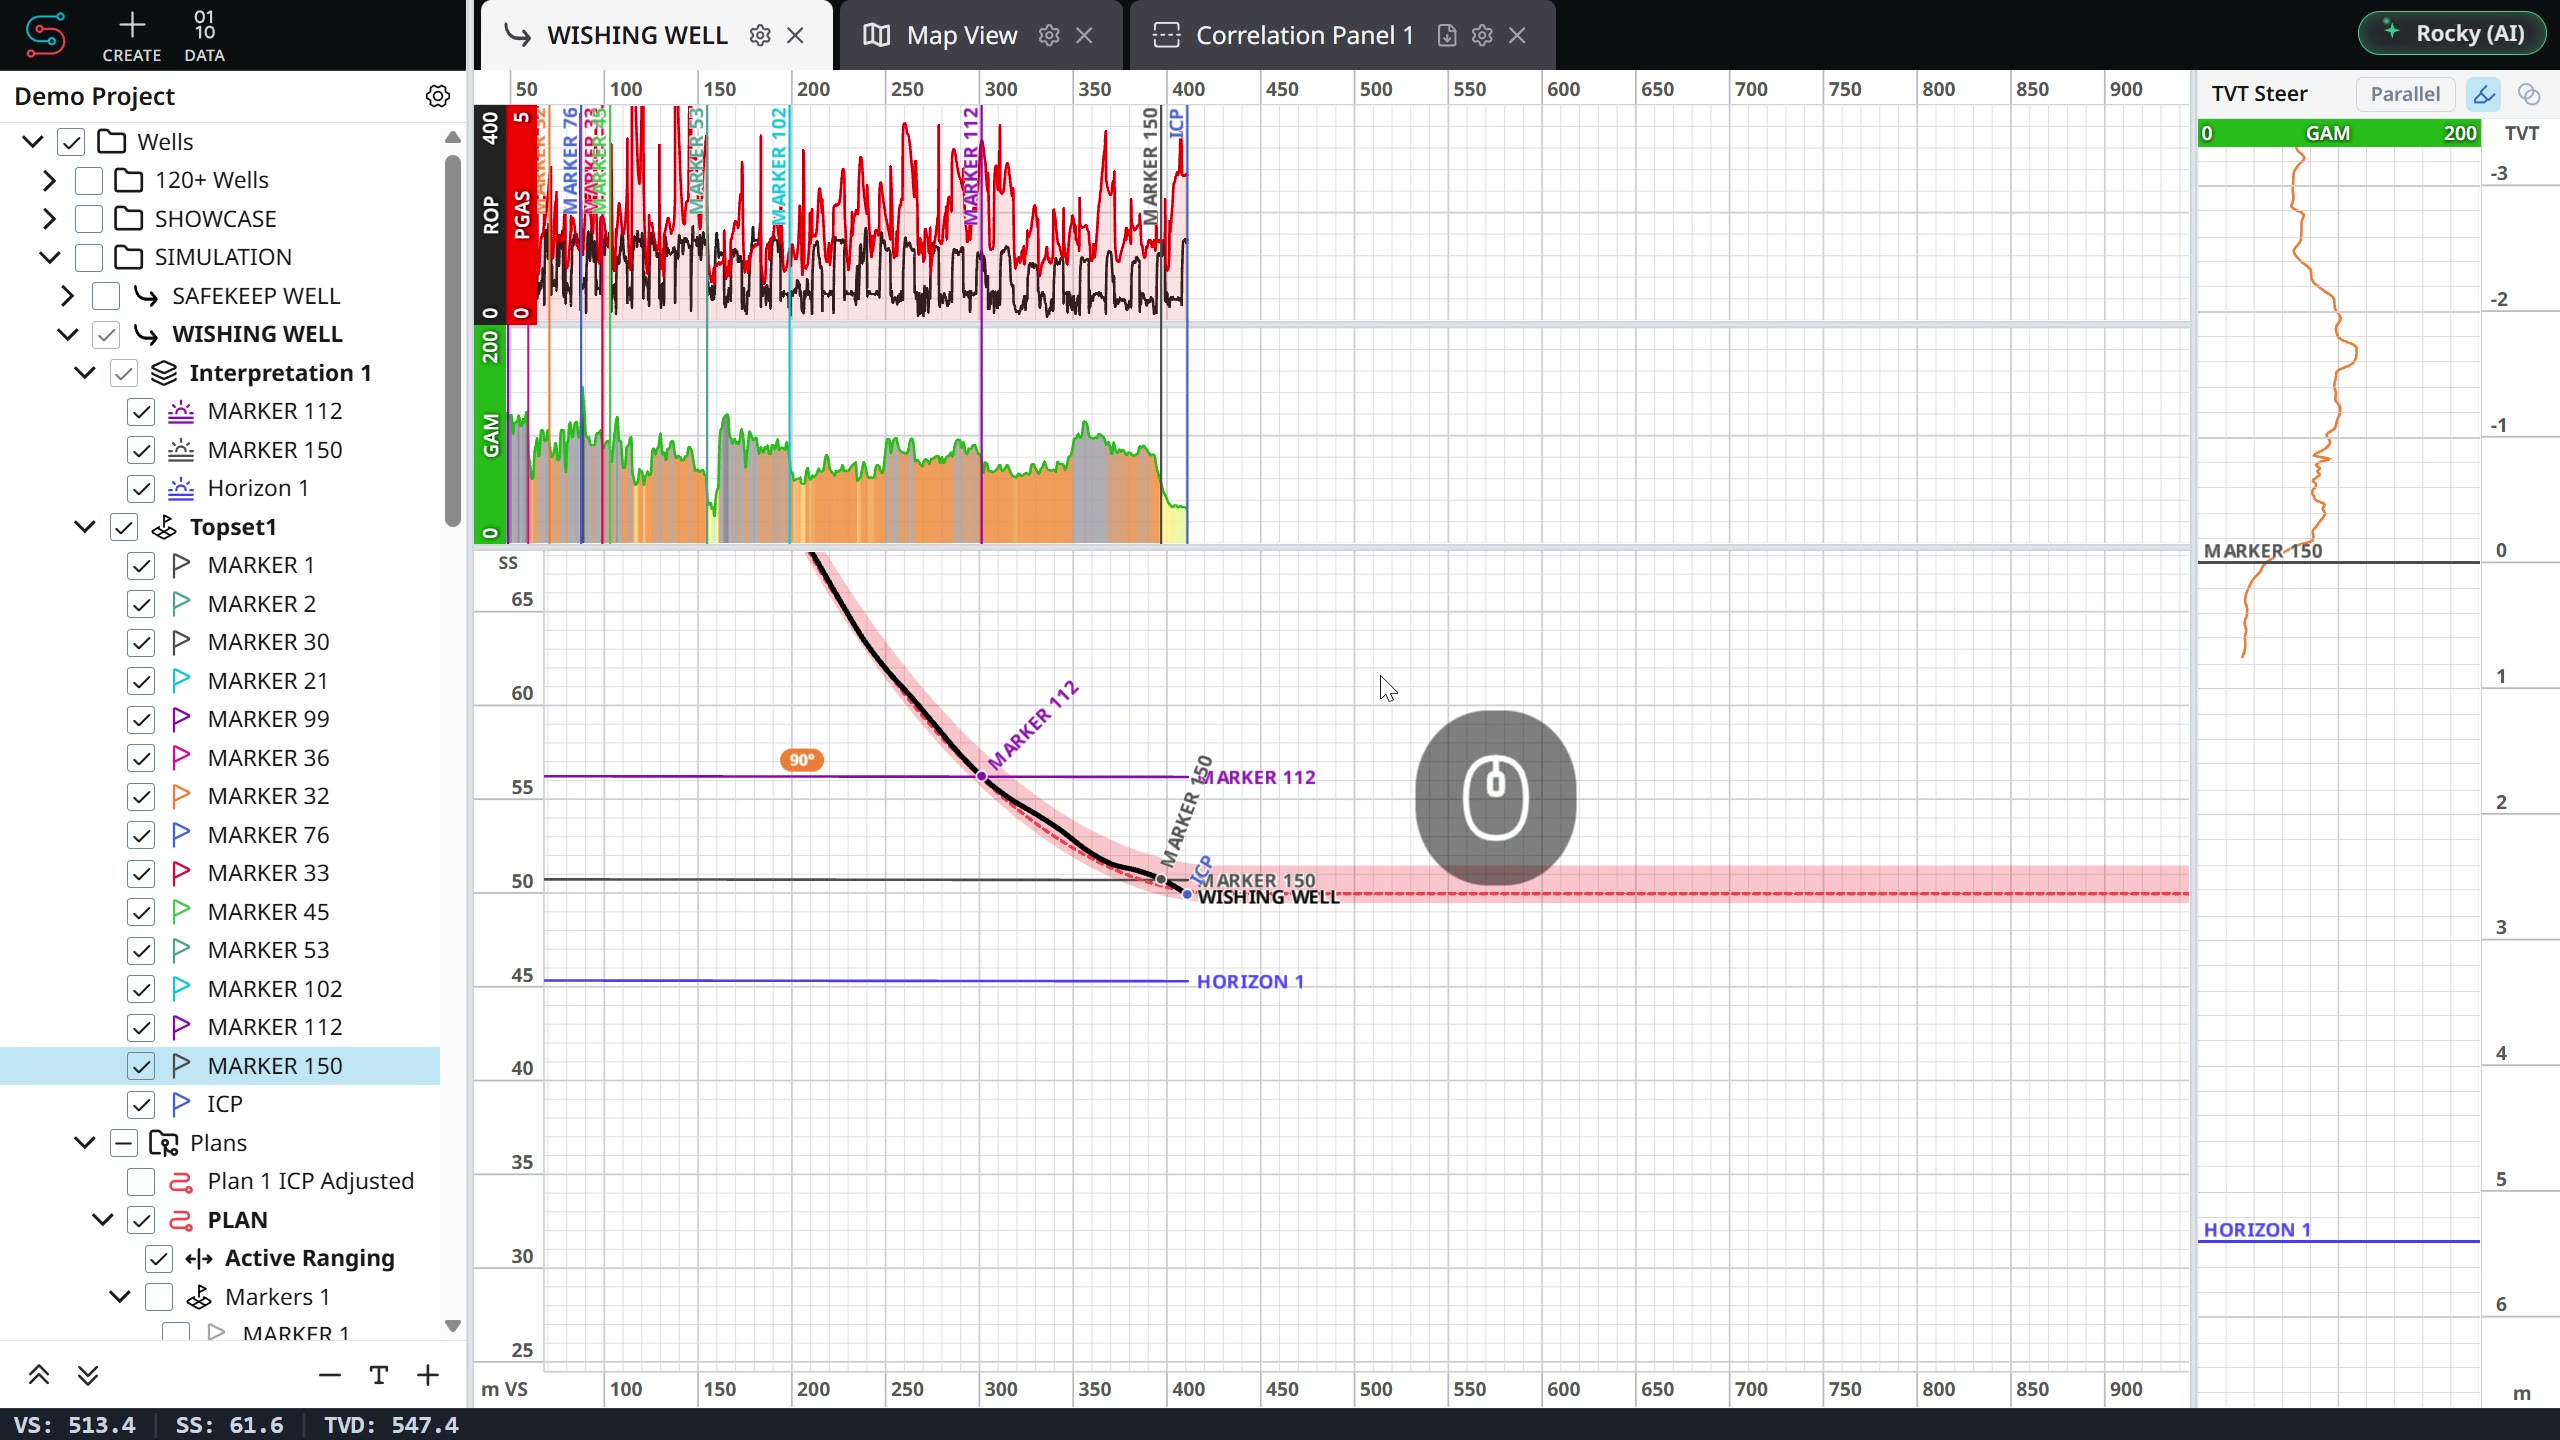The height and width of the screenshot is (1440, 2560).
Task: Open Correlation Panel 1 settings gear
Action: click(x=1483, y=36)
